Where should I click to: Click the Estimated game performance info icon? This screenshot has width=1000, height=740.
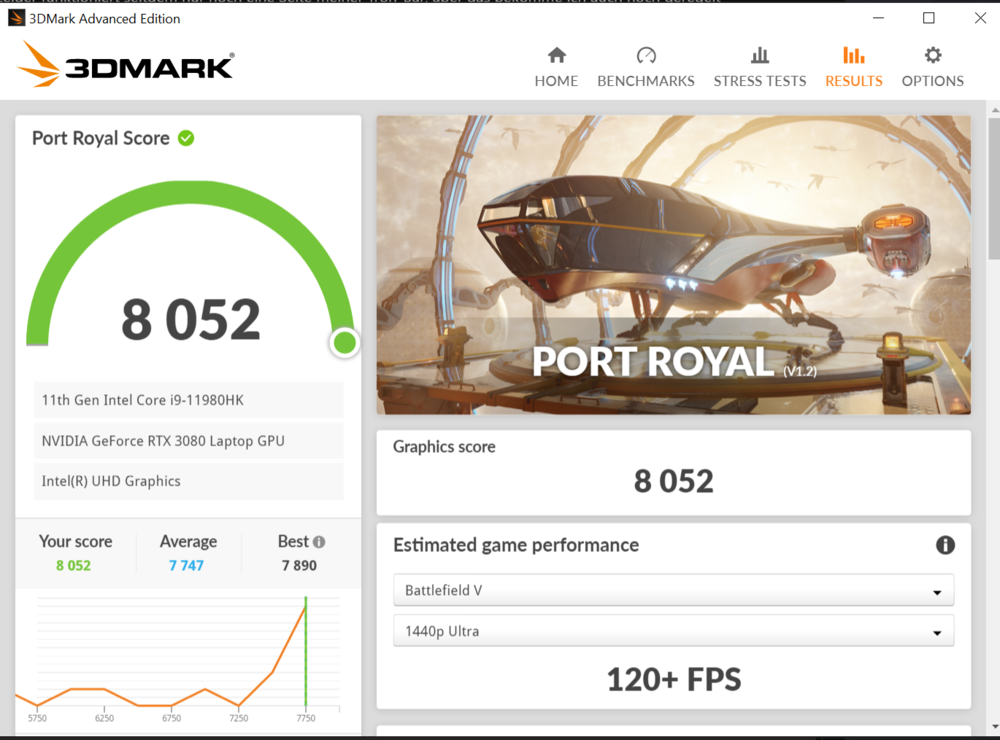pos(945,545)
